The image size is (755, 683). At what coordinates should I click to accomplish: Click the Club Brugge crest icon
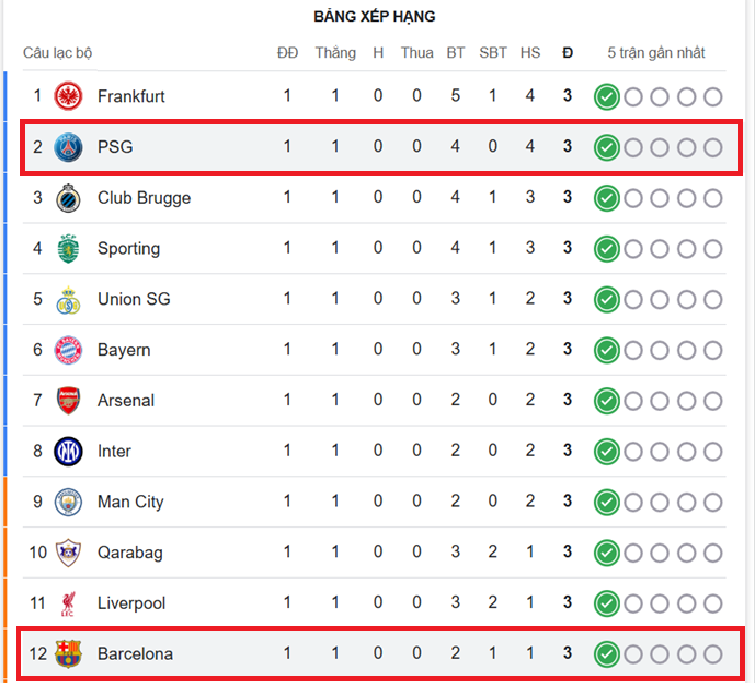tap(68, 198)
